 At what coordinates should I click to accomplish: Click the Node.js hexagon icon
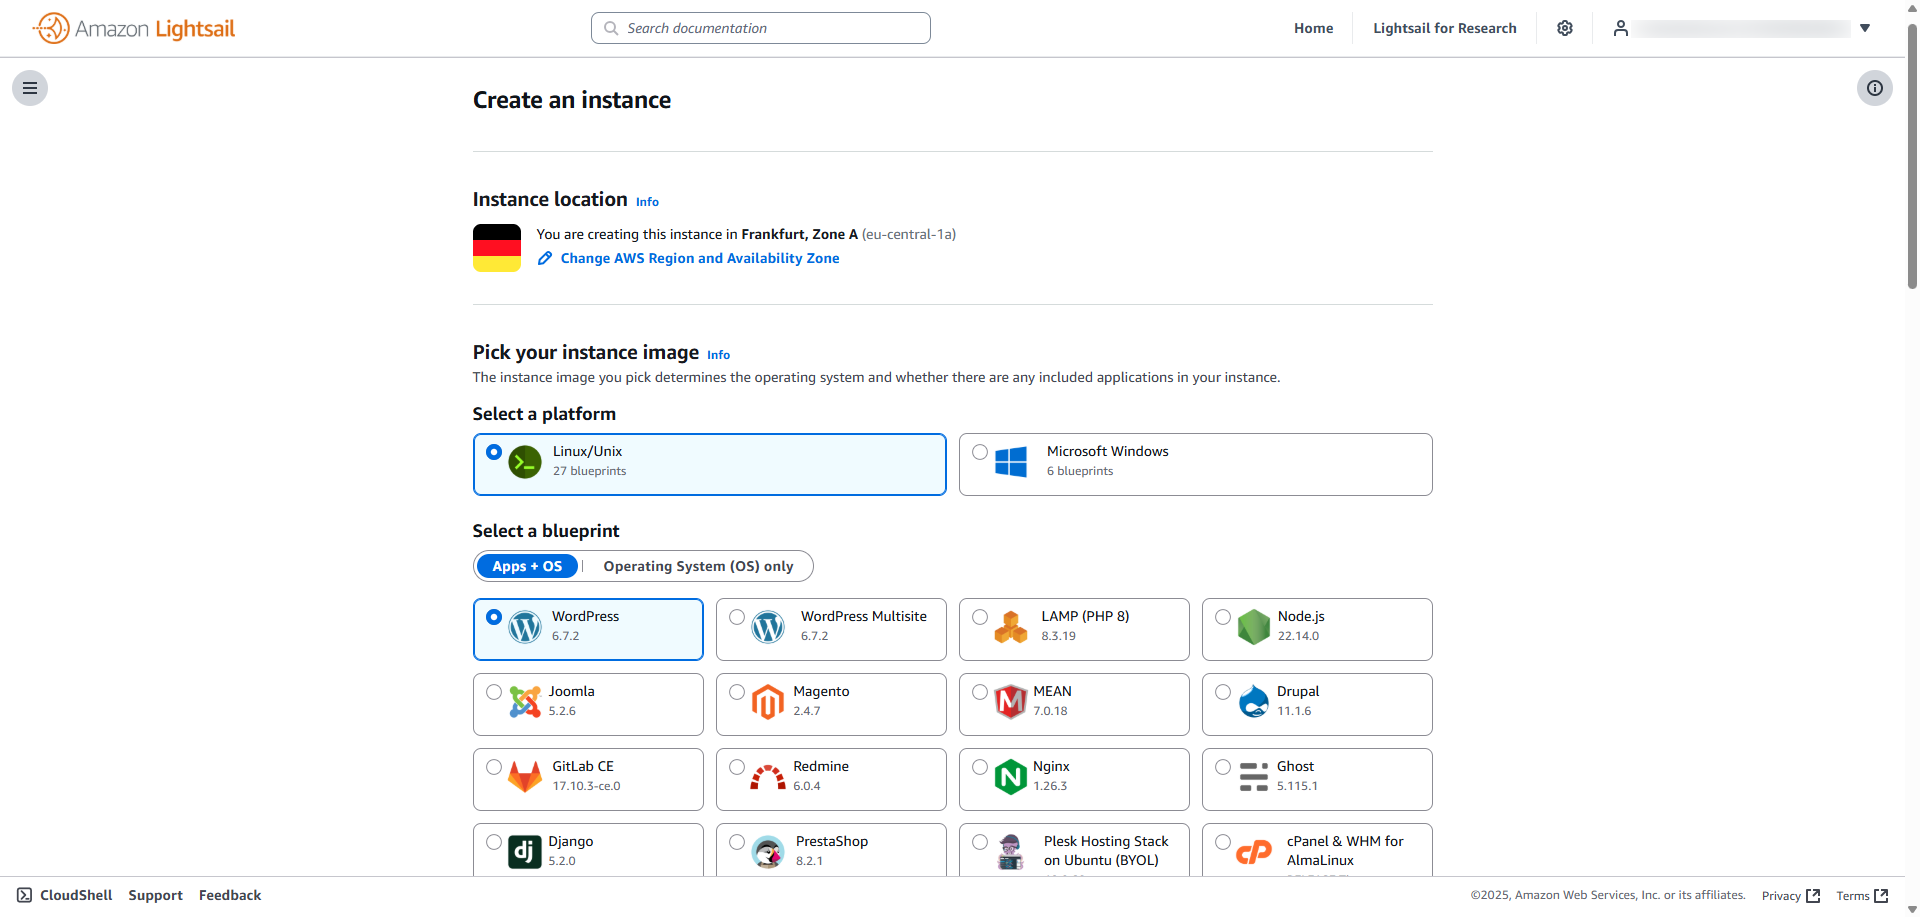click(1254, 627)
